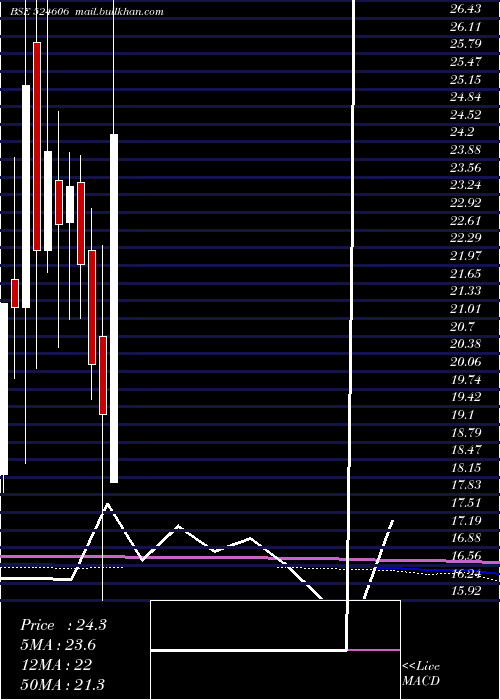The image size is (500, 700).
Task: Click the 19.42 price axis label
Action: [x=465, y=397]
